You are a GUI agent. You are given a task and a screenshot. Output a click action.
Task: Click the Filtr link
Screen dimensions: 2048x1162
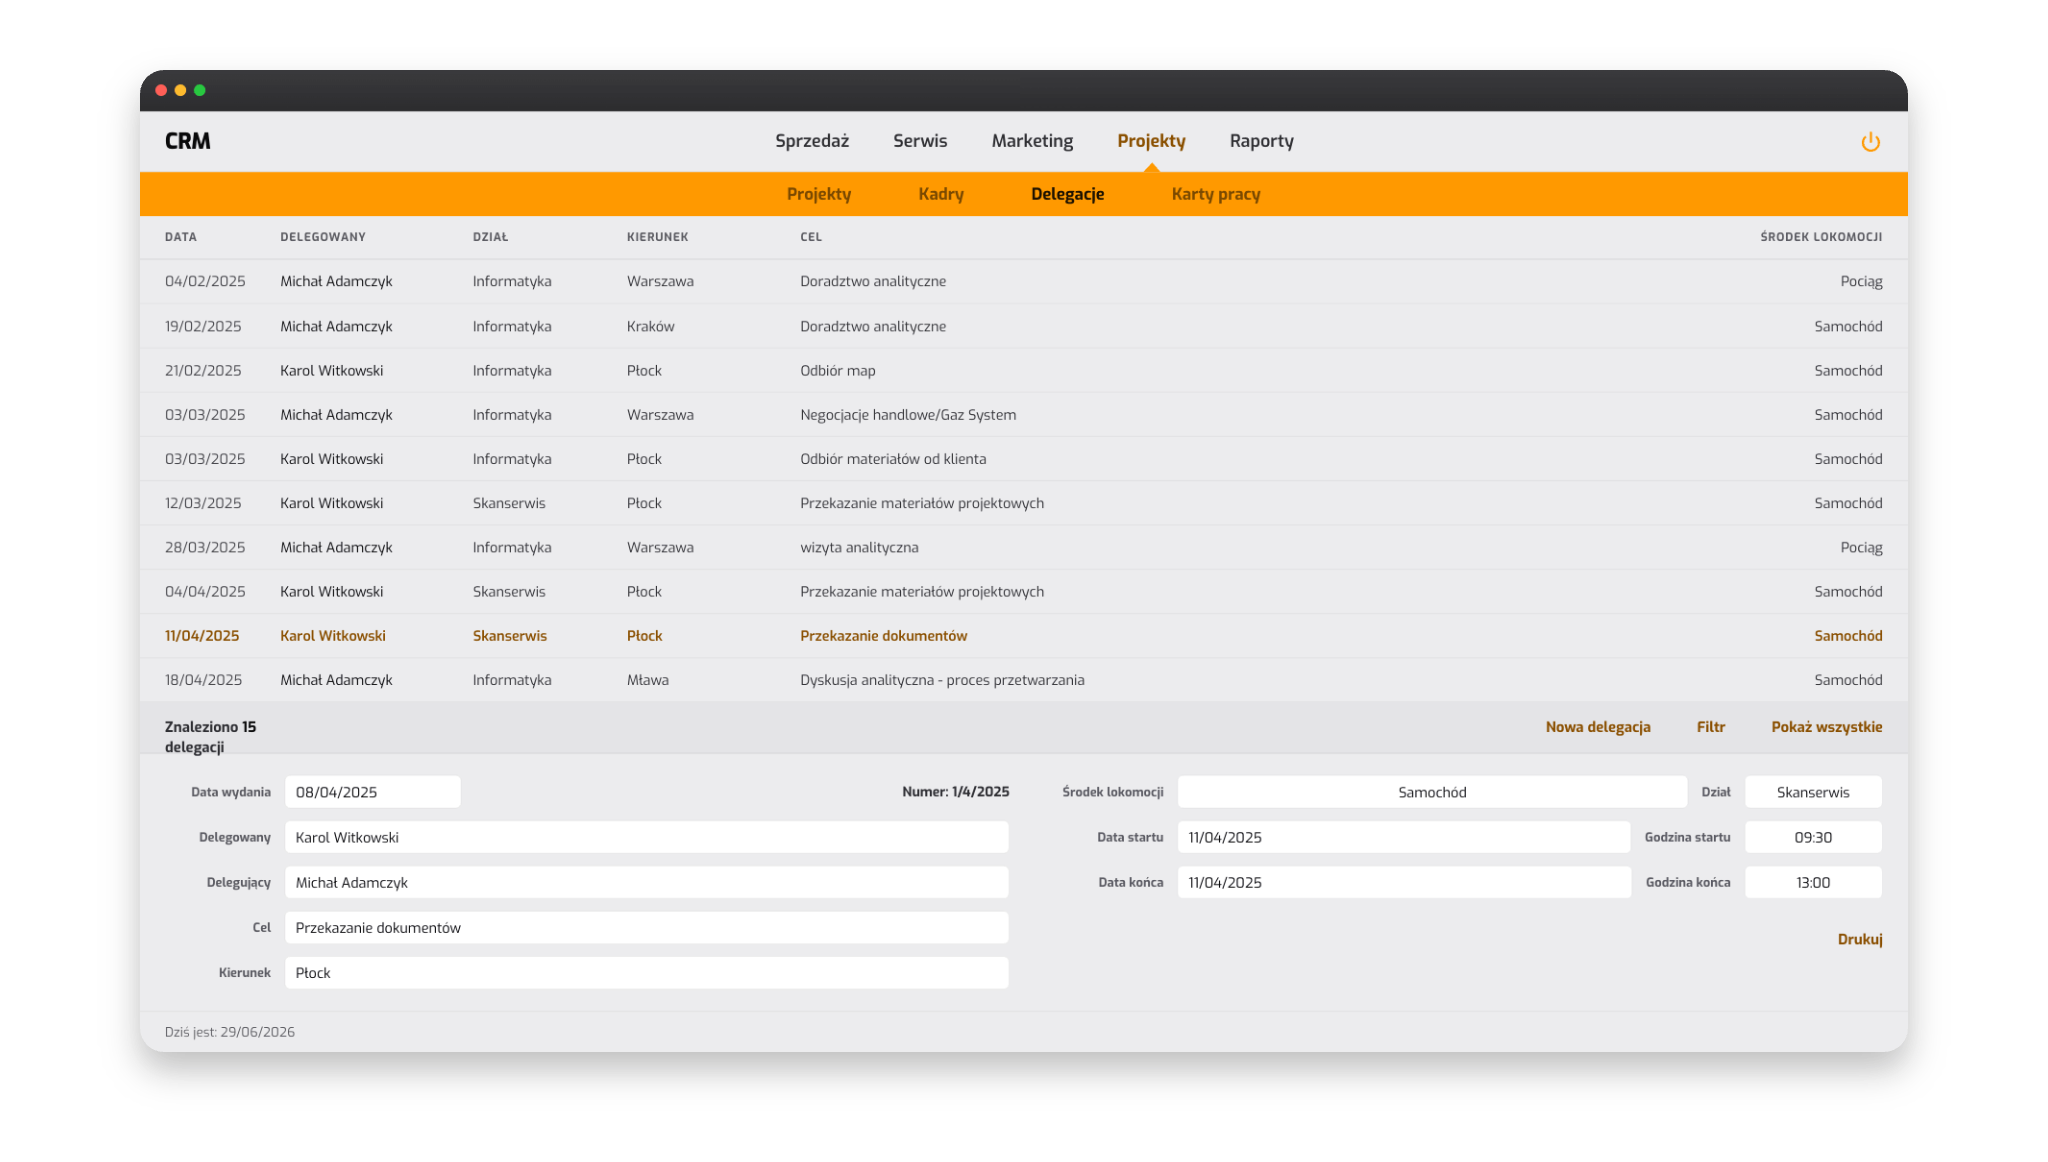click(x=1710, y=727)
